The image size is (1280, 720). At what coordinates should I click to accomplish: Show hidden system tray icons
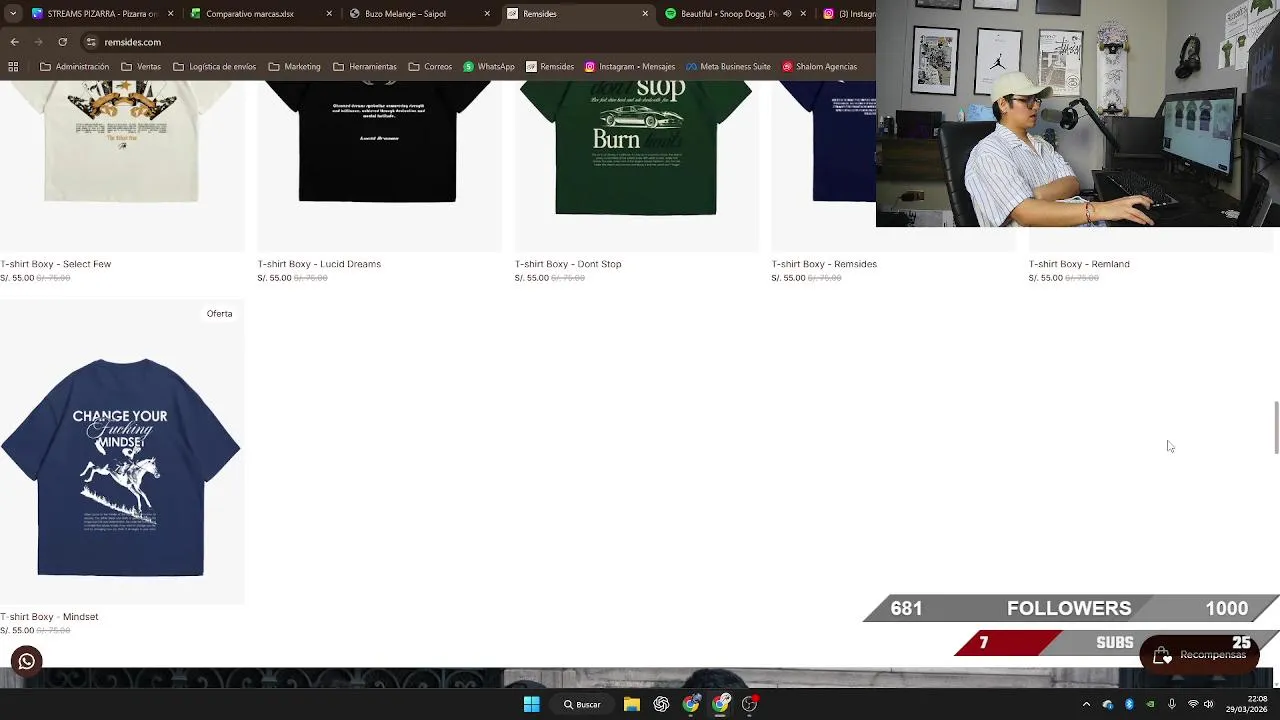1086,704
